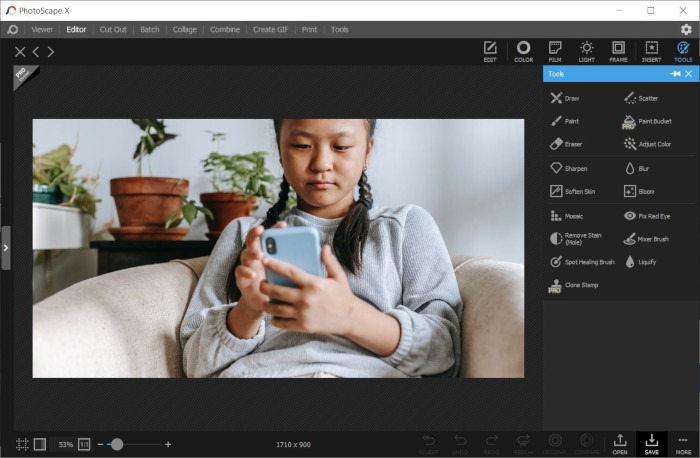Open the More options menu
Image resolution: width=700 pixels, height=458 pixels.
point(683,444)
